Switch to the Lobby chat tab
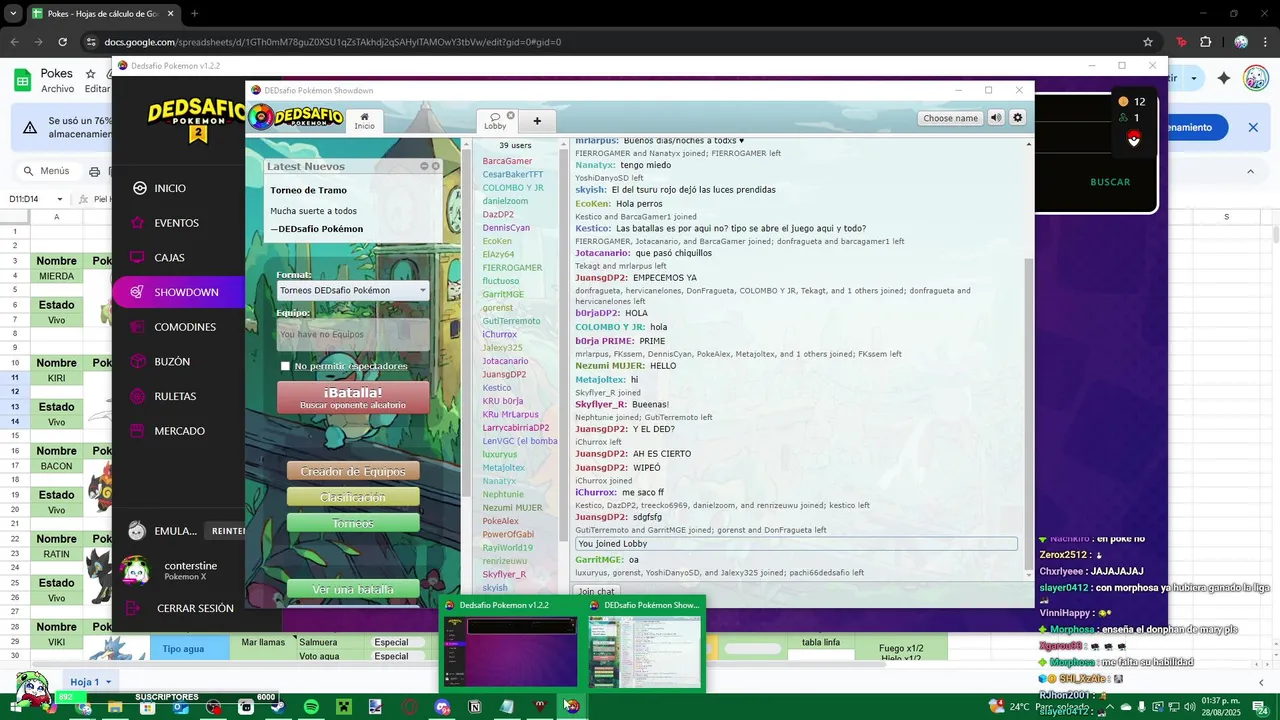Viewport: 1280px width, 720px height. [495, 121]
